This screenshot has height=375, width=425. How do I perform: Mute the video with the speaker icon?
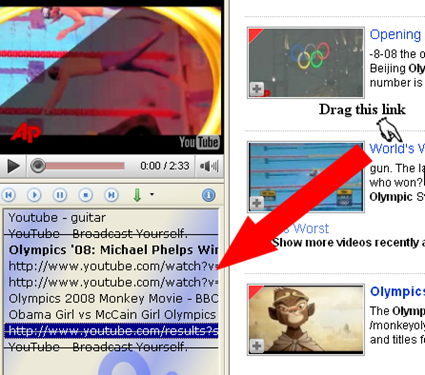point(209,166)
